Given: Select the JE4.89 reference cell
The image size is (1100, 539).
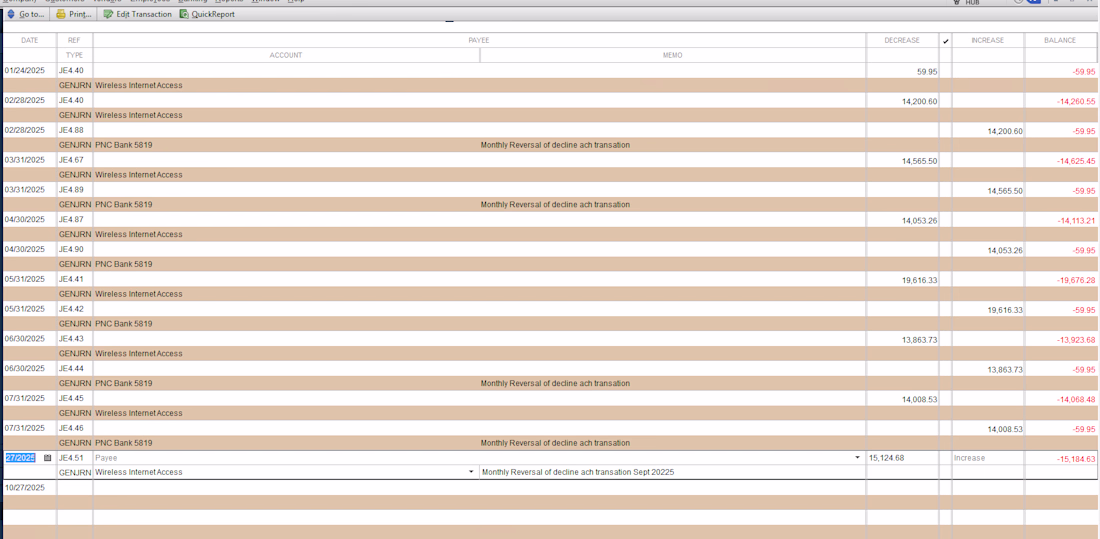Looking at the screenshot, I should 71,189.
